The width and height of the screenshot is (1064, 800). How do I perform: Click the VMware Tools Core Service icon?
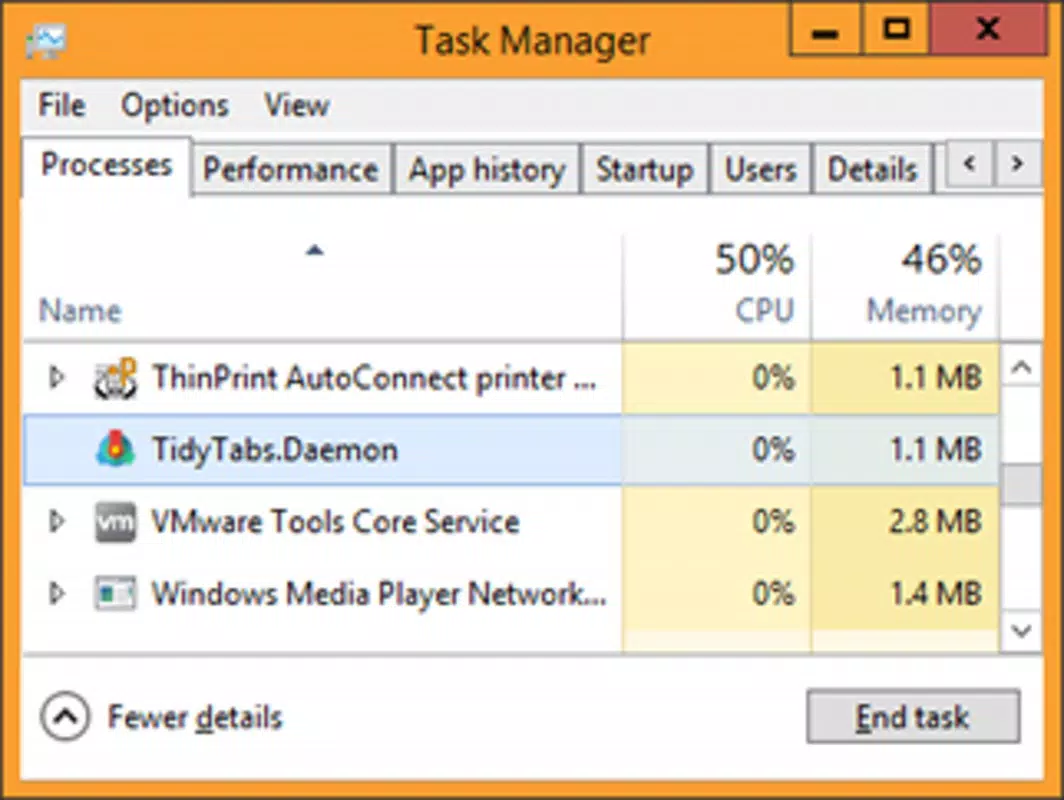point(115,521)
